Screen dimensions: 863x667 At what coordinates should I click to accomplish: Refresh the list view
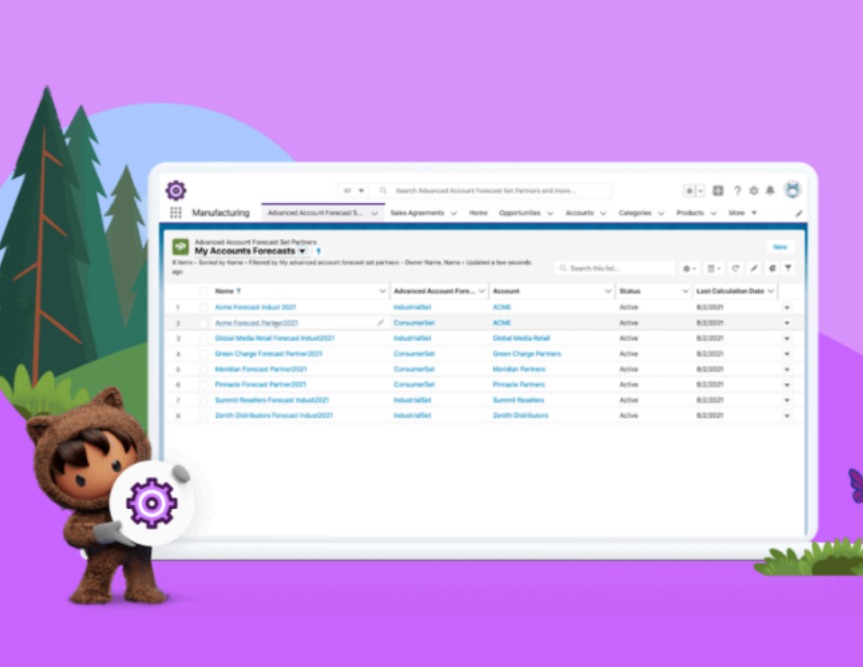tap(735, 268)
